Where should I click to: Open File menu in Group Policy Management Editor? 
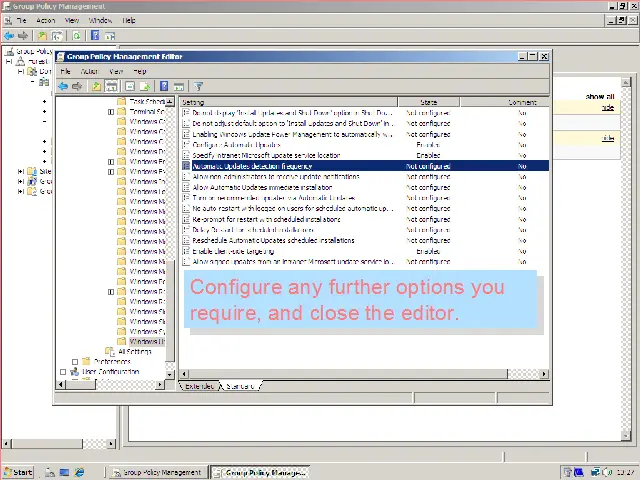click(x=65, y=71)
